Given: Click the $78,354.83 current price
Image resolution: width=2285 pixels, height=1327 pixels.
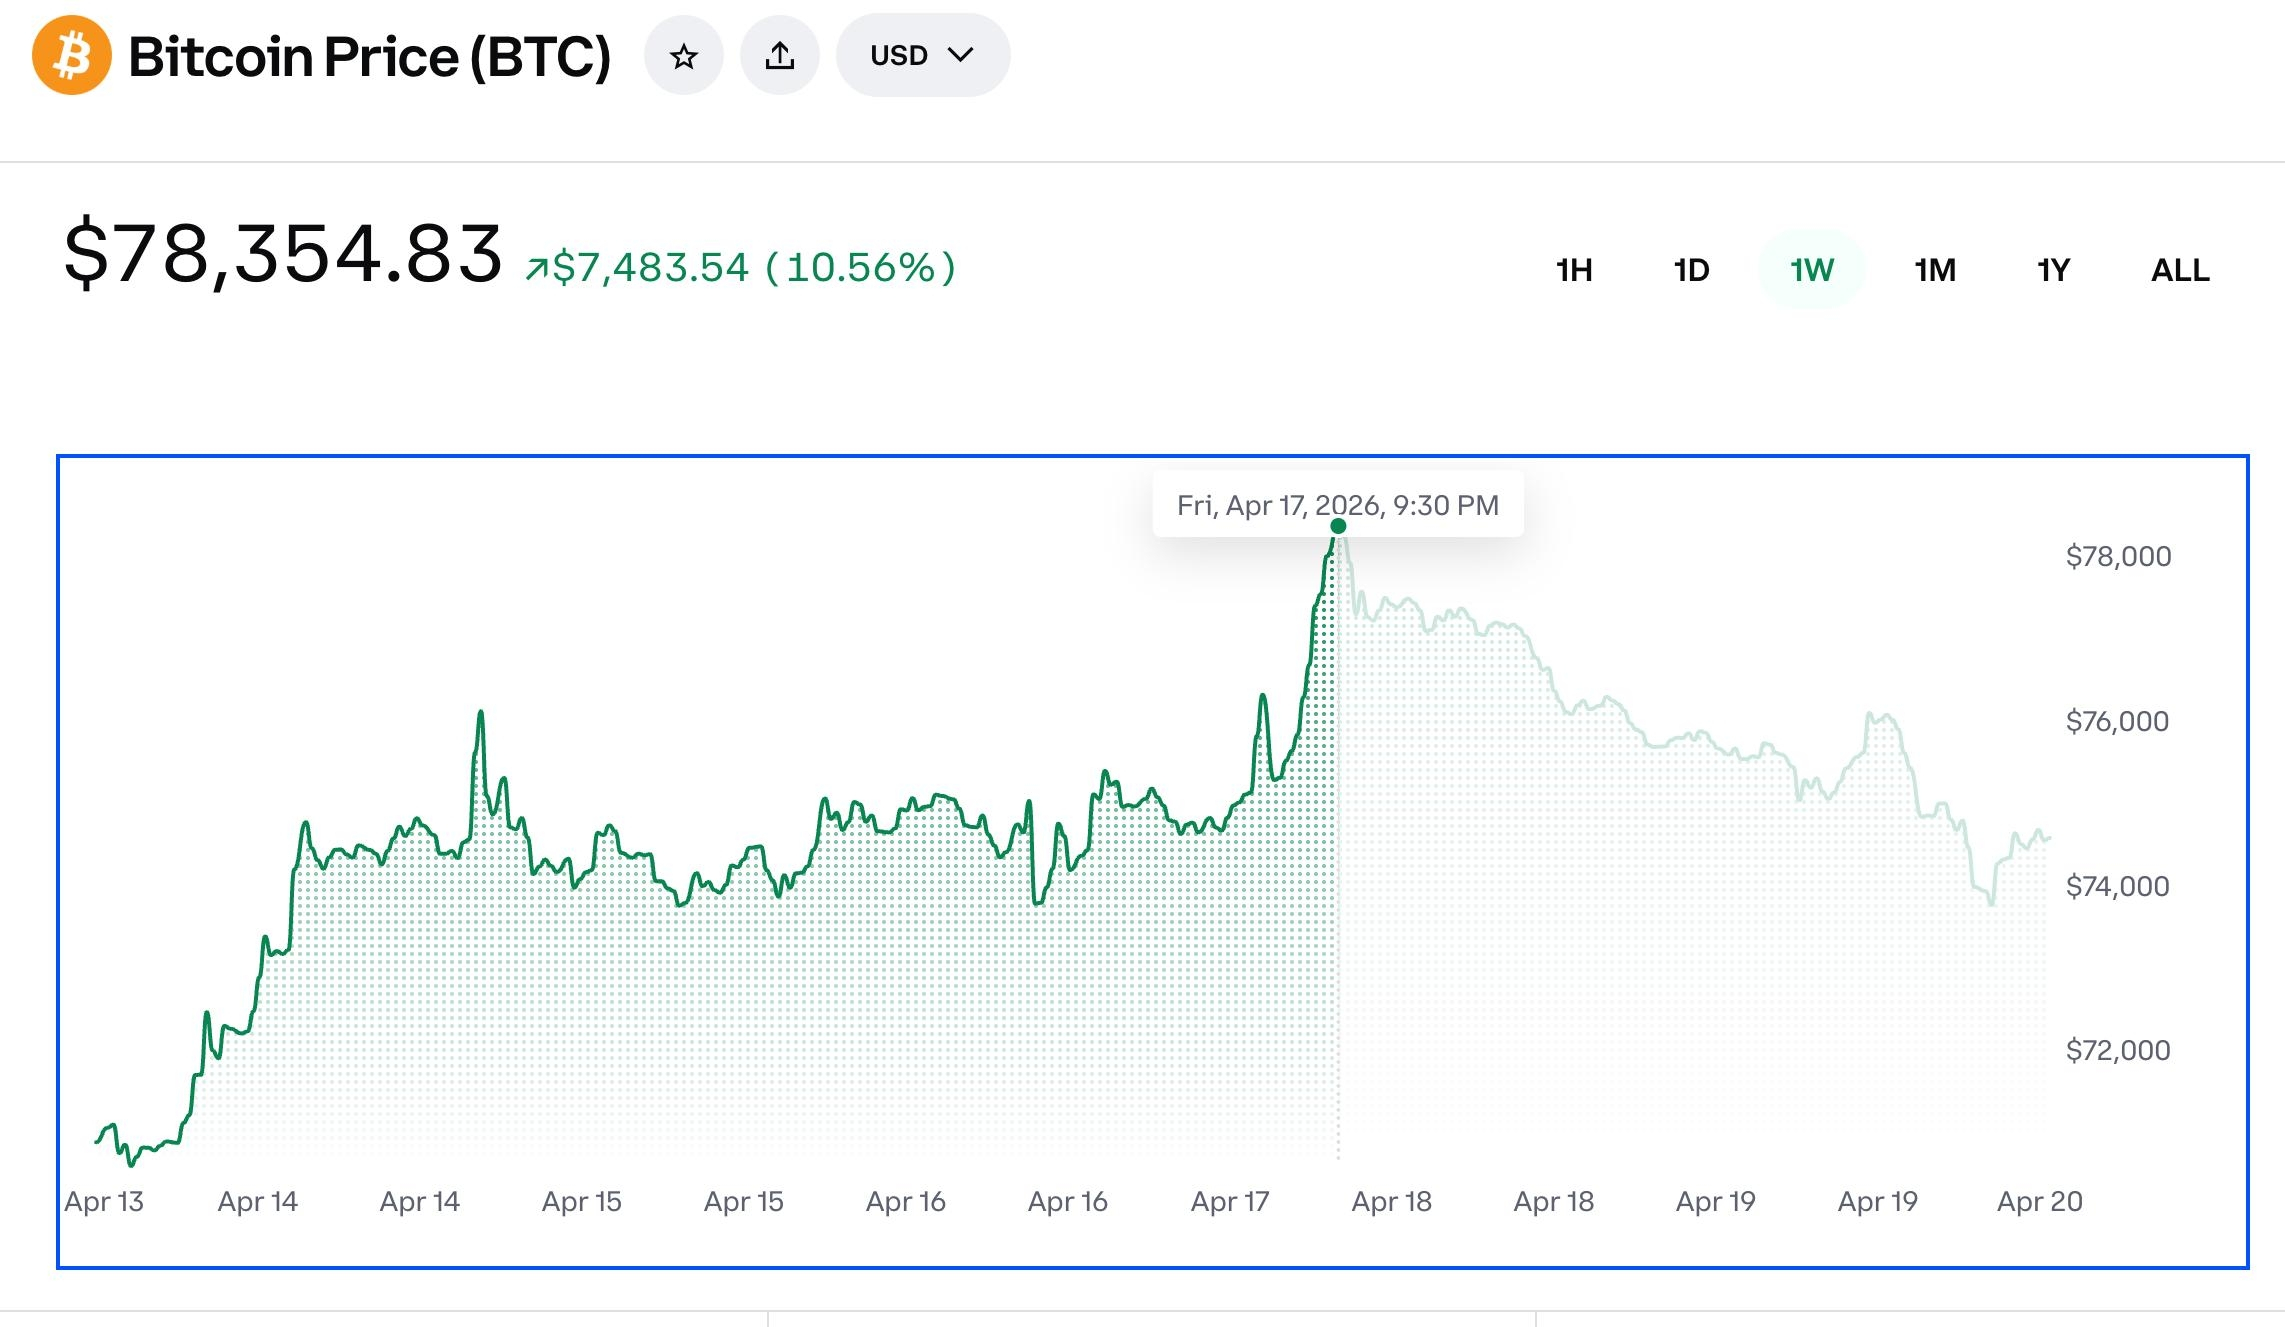Looking at the screenshot, I should tap(283, 254).
